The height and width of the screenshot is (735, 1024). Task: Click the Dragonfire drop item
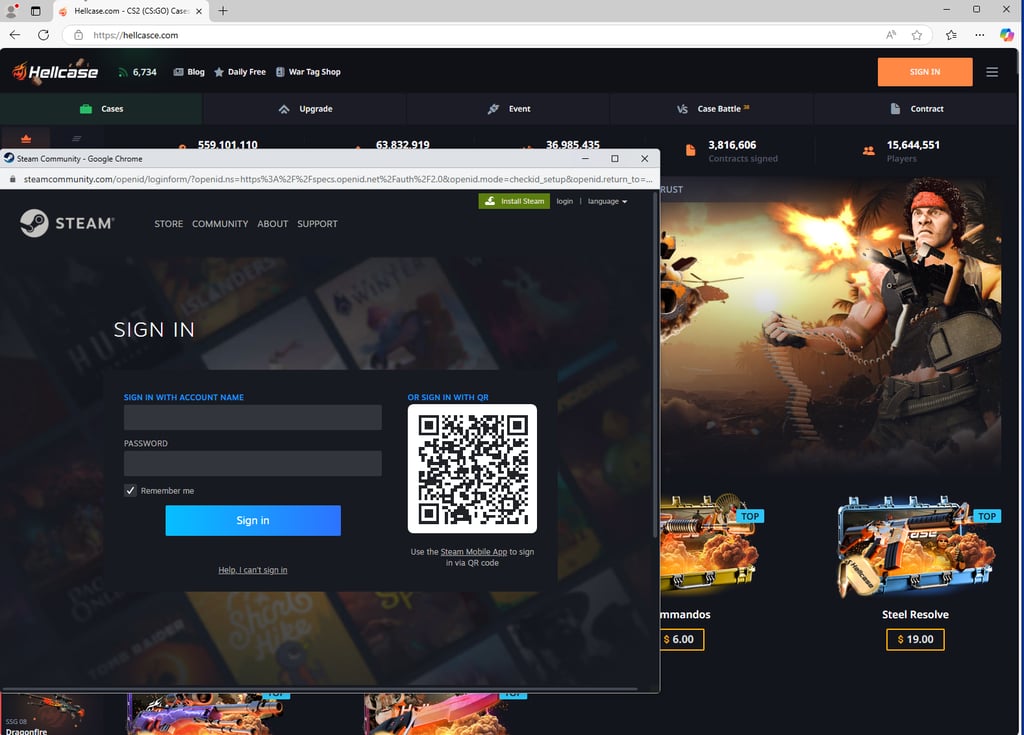(x=51, y=714)
